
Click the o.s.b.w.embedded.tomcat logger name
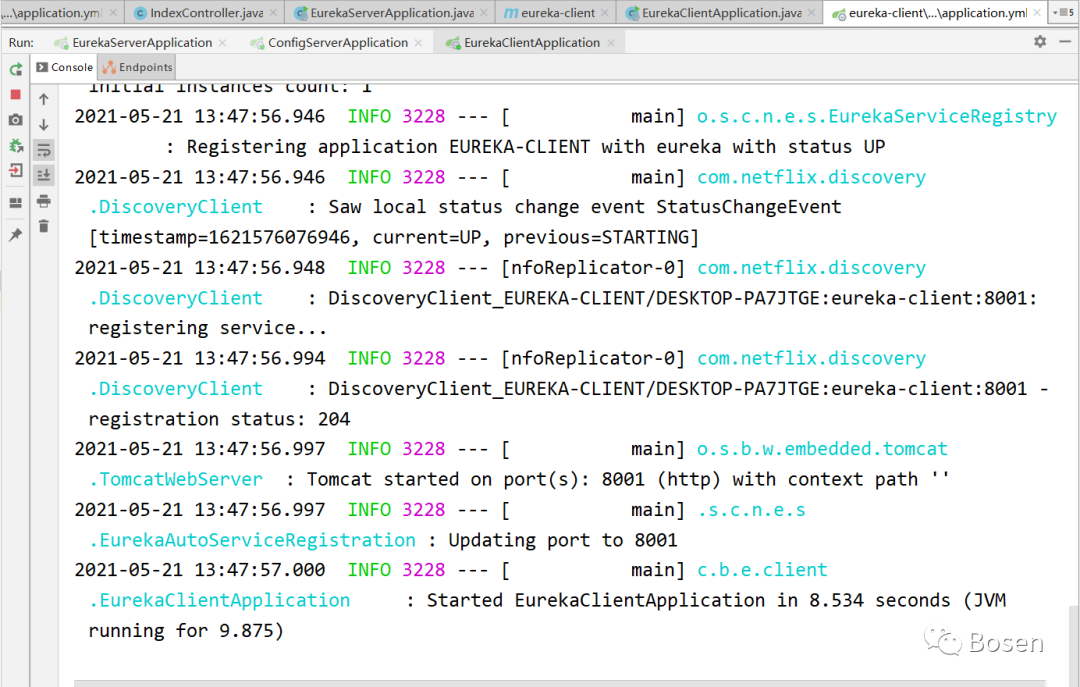click(x=822, y=449)
